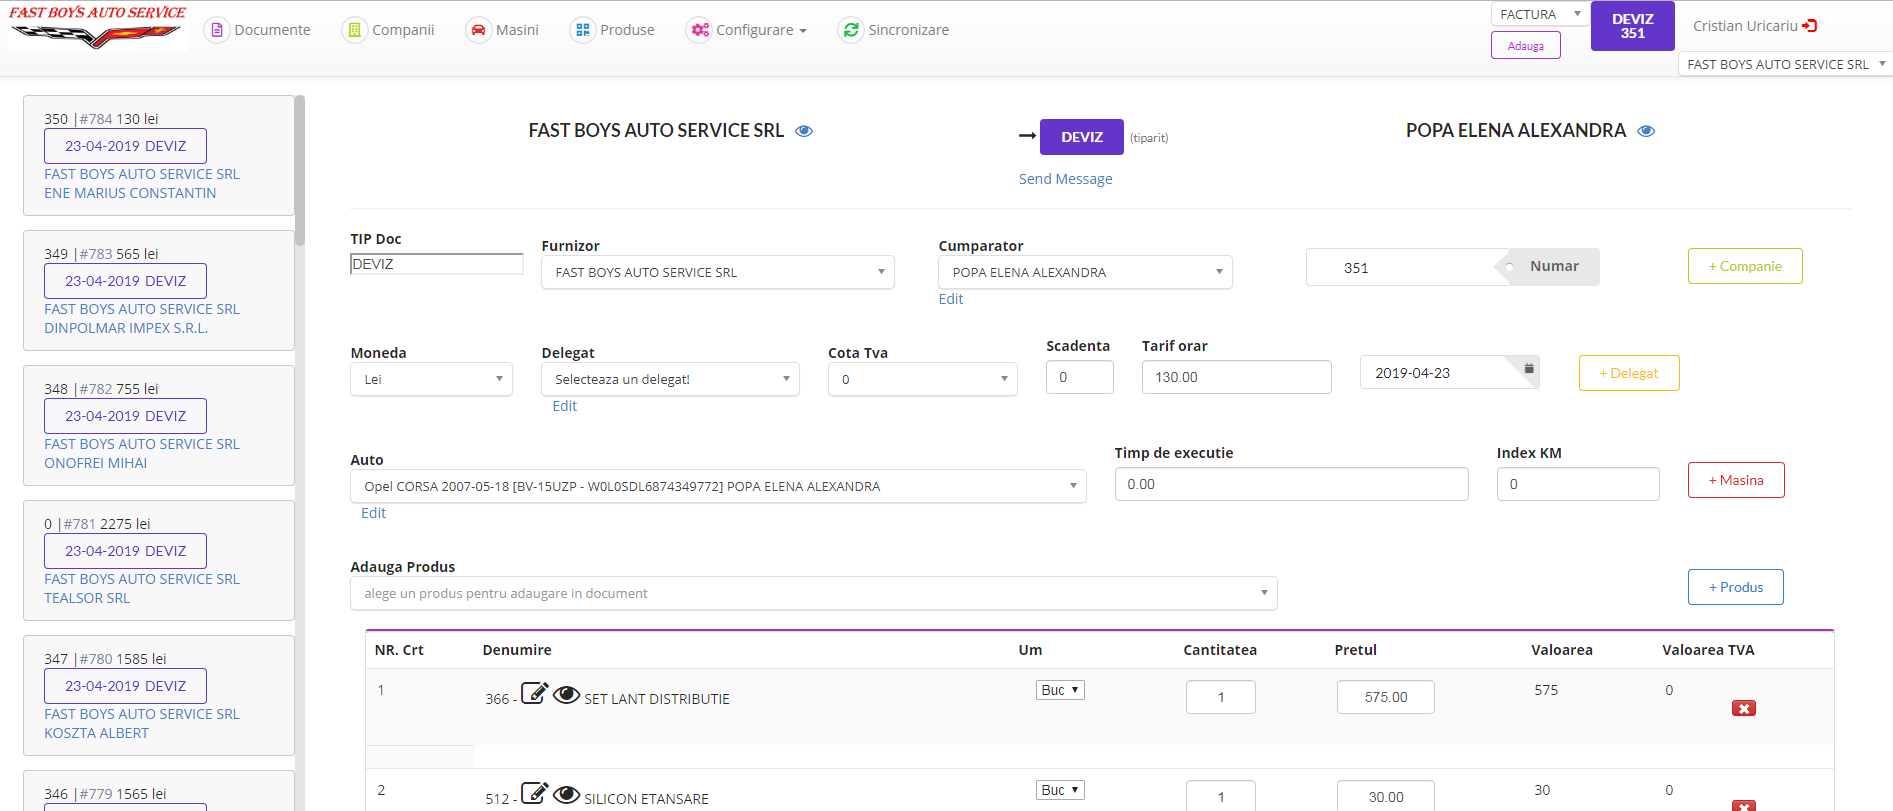View SET LANT DISTRIBUTIE product eye icon
Screen dimensions: 1893x811
[x=567, y=695]
